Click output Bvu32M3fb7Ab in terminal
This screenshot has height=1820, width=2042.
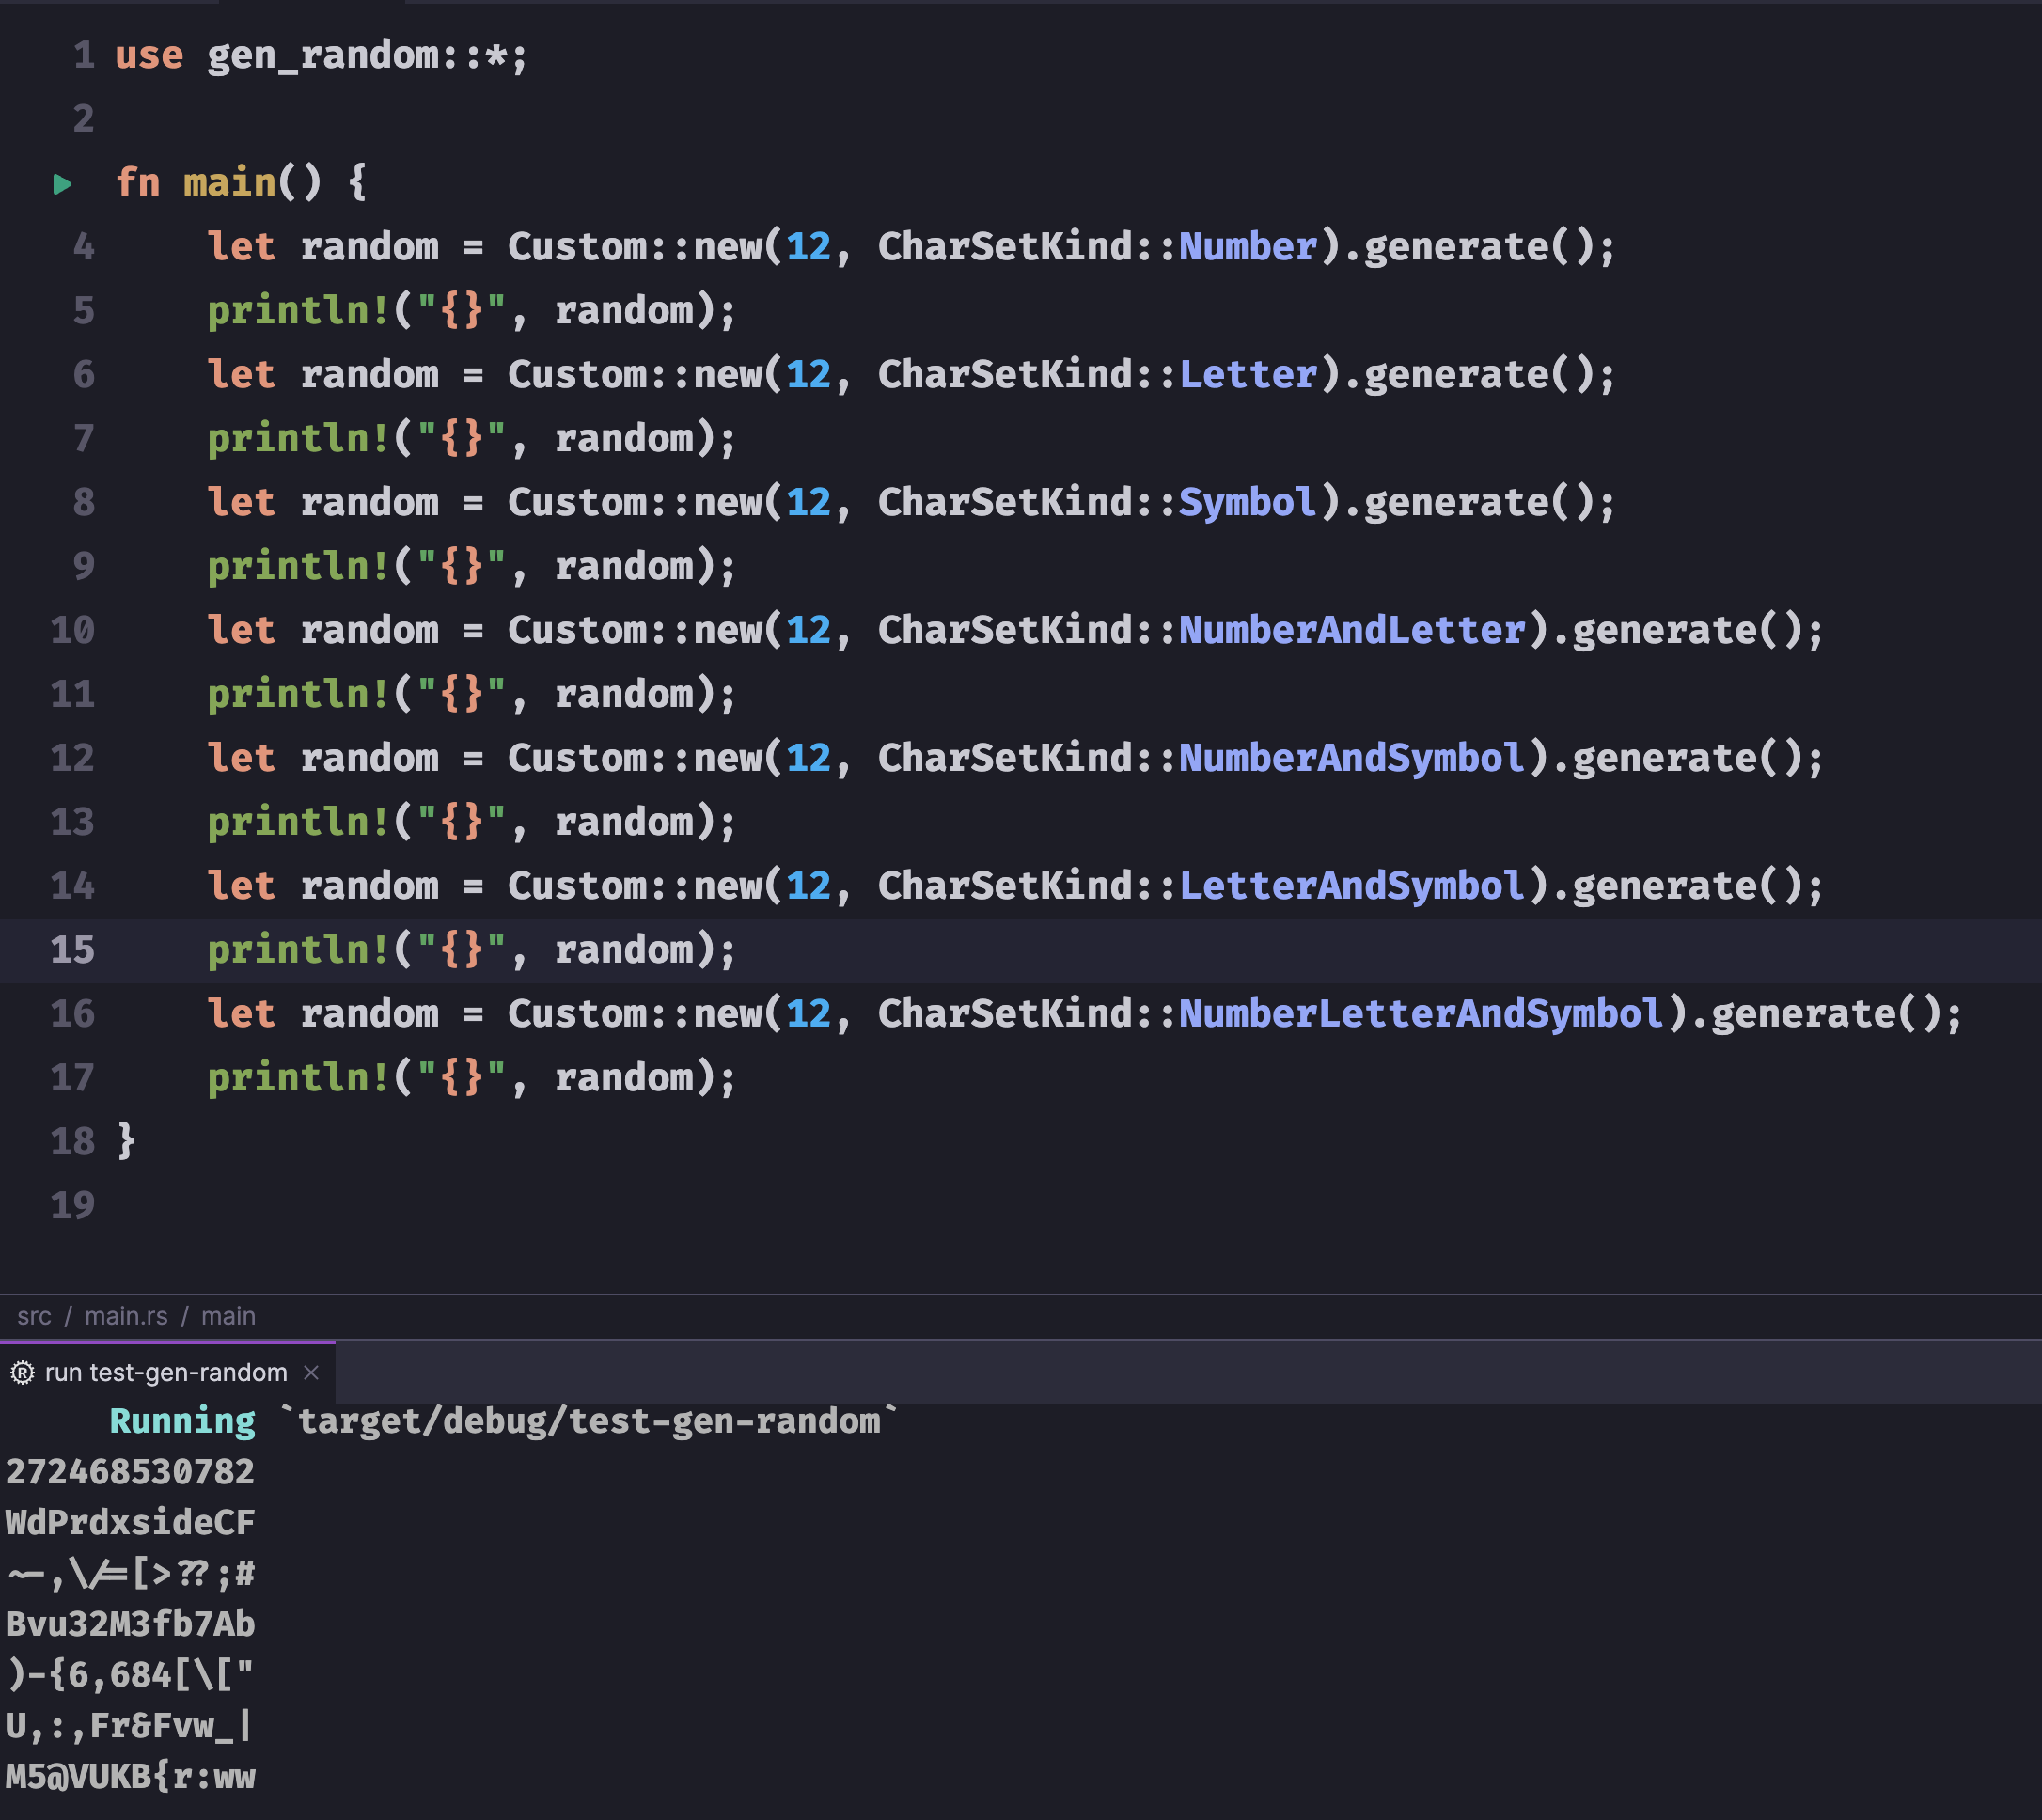[x=130, y=1625]
